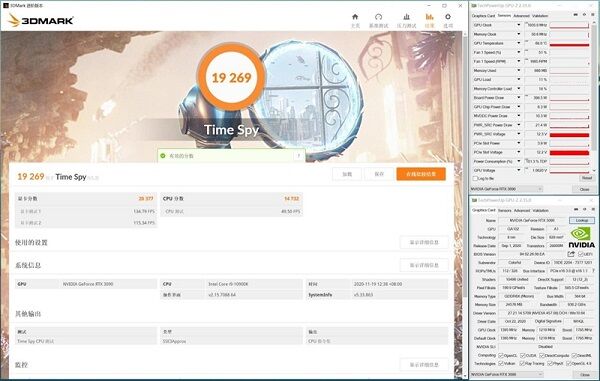Select the orange results chart icon
This screenshot has height=381, width=600.
tap(429, 17)
